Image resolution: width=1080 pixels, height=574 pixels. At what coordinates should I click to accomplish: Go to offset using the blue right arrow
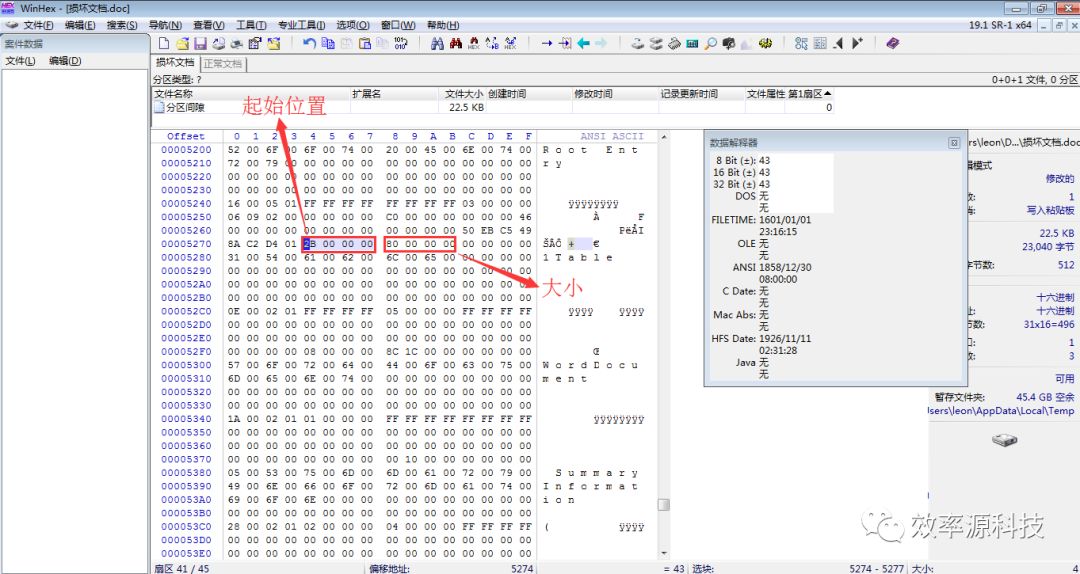(547, 43)
